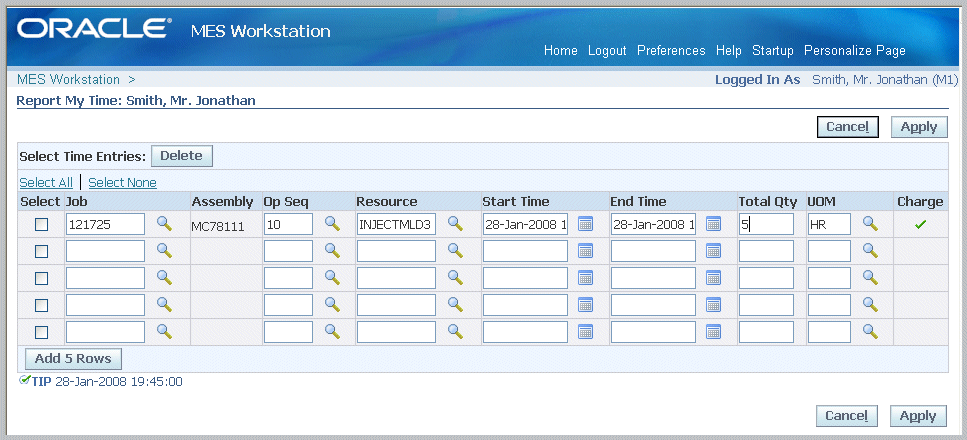
Task: Open Op Seq lookup beside value 10
Action: click(332, 223)
